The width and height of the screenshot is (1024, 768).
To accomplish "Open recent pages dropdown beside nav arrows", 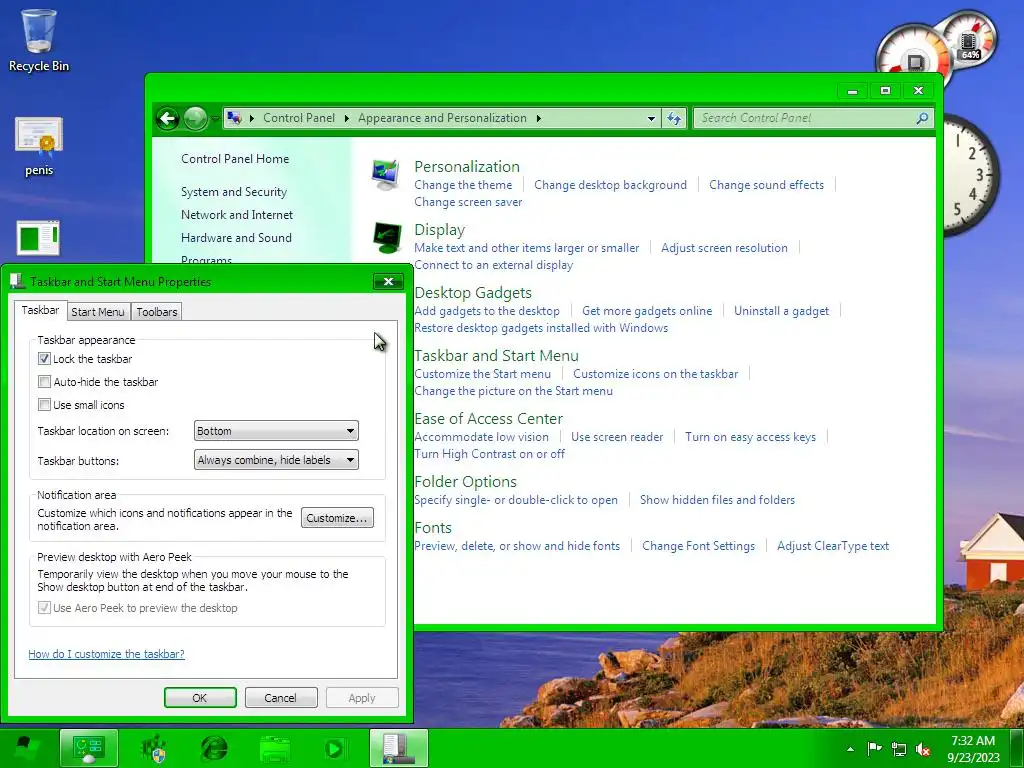I will [215, 119].
